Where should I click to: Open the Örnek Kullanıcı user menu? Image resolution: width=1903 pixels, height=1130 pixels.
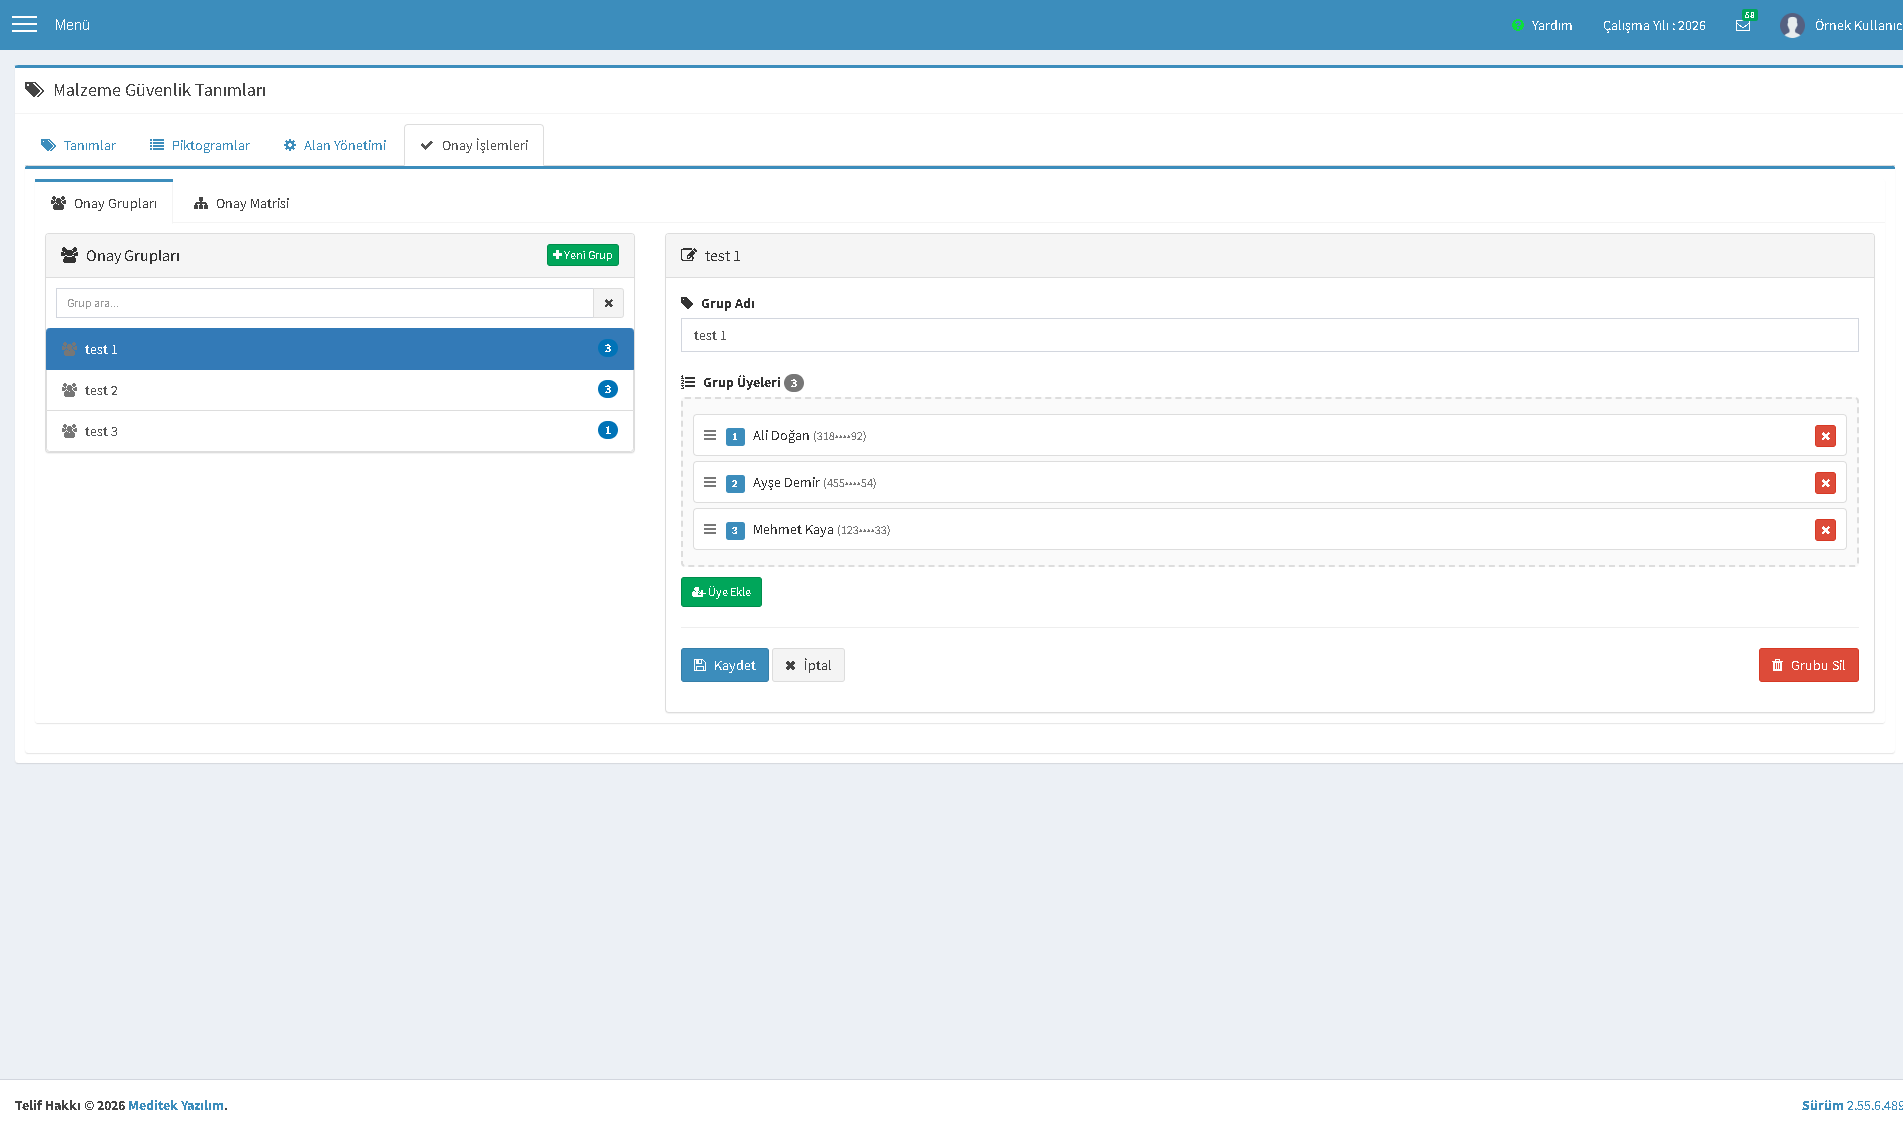pyautogui.click(x=1840, y=25)
